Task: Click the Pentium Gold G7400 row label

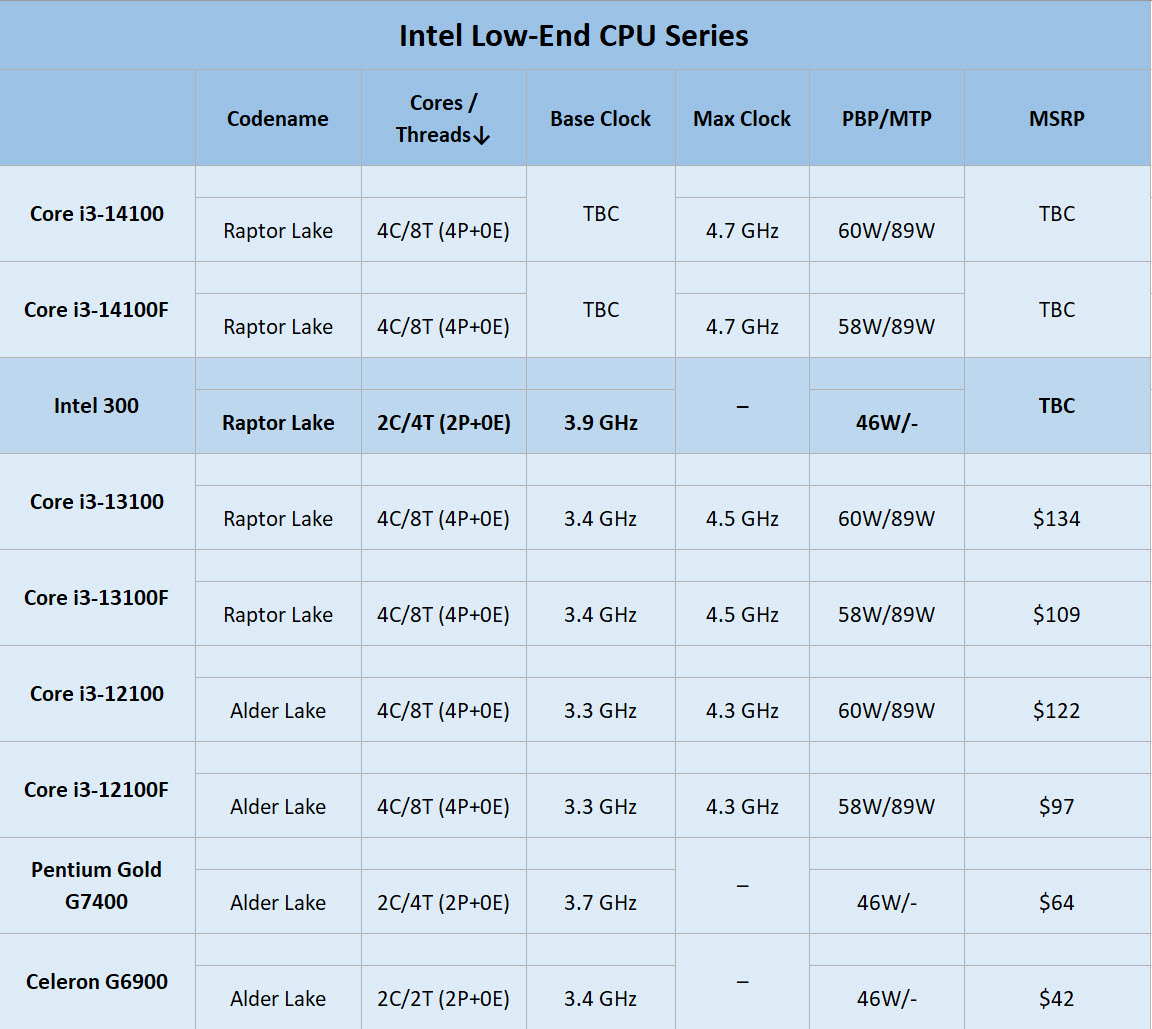Action: [97, 885]
